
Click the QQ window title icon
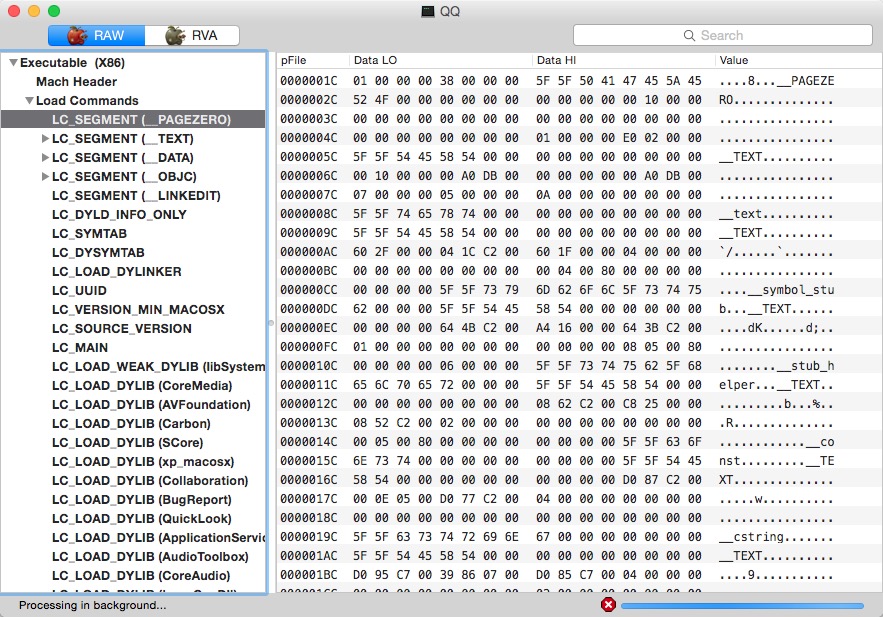tap(428, 11)
